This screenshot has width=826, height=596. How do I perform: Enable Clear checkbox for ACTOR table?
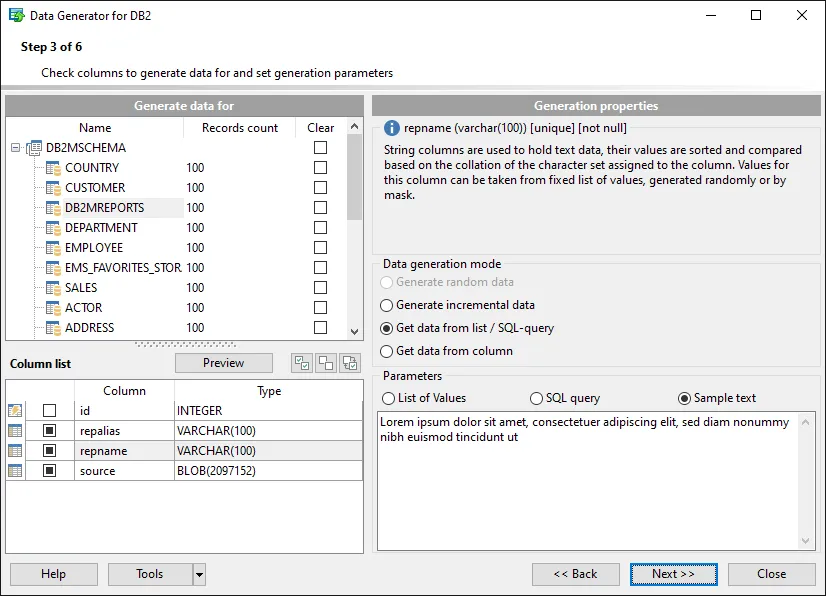320,308
